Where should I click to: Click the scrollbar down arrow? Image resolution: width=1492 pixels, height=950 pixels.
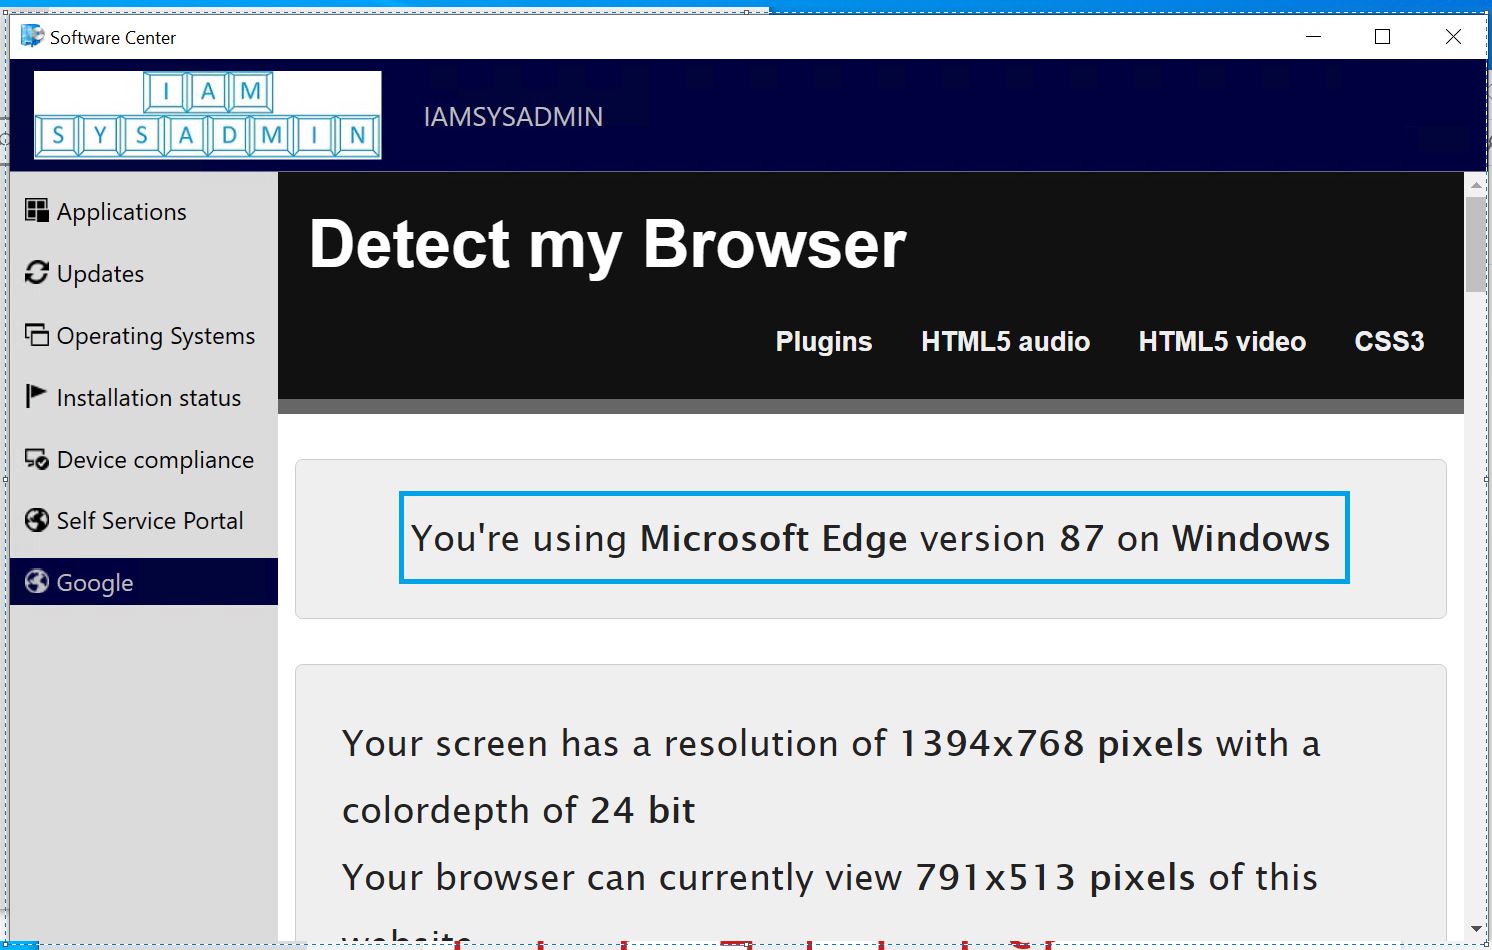[x=1475, y=930]
